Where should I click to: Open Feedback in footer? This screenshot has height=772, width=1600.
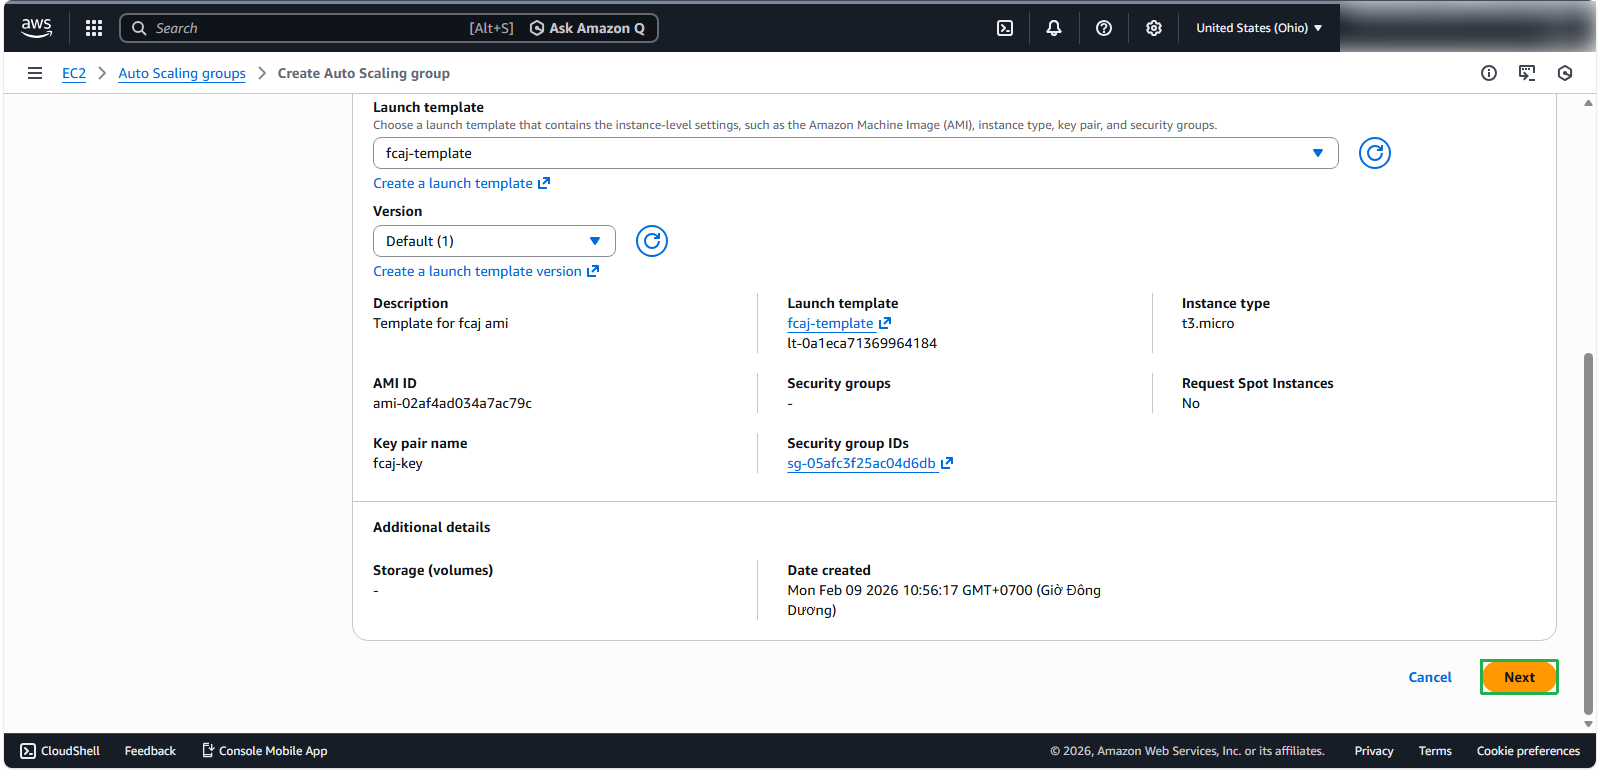coord(150,751)
